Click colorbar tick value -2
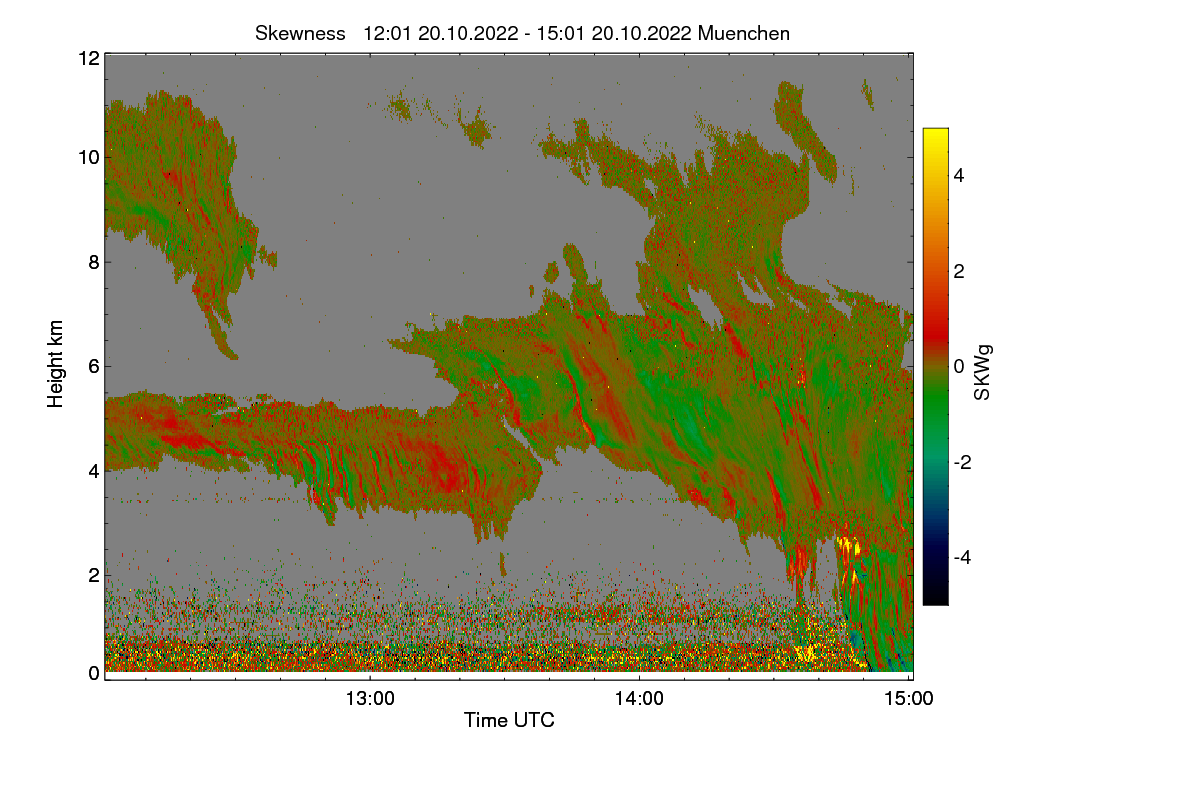This screenshot has width=1200, height=800. (x=963, y=462)
